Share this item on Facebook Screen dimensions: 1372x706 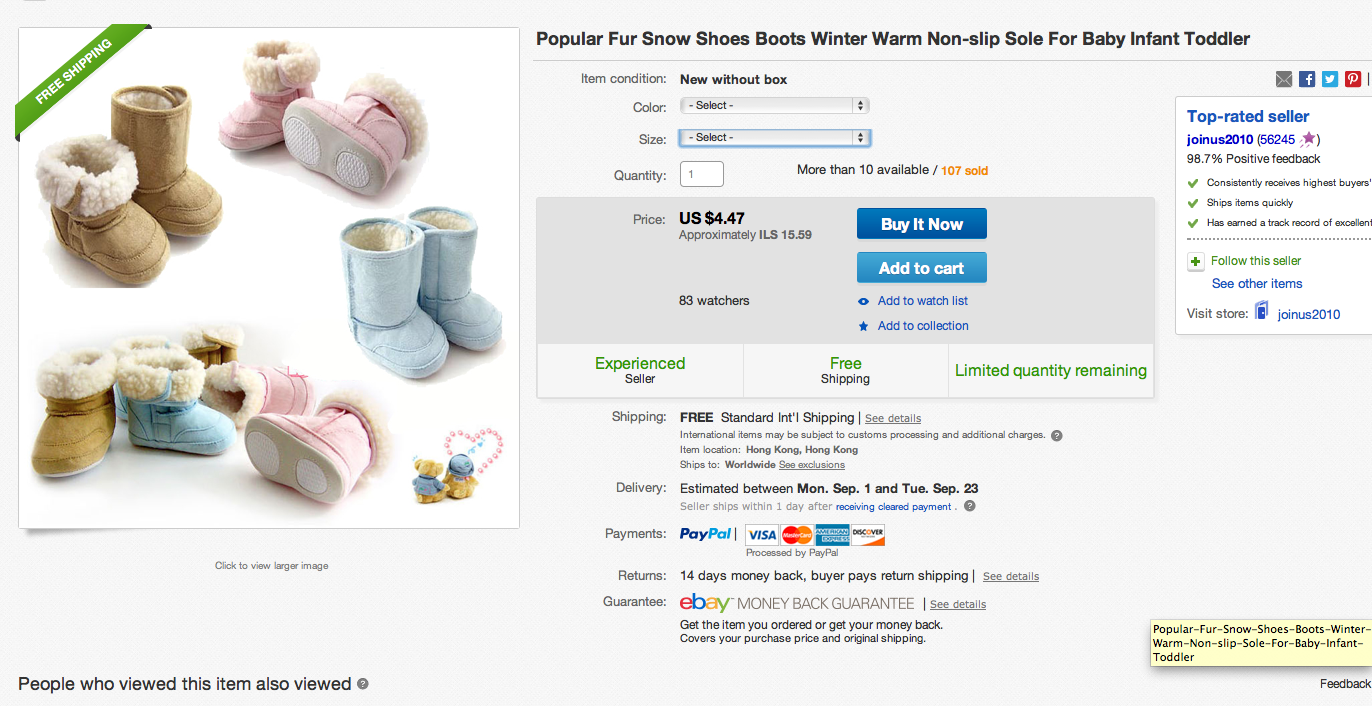pyautogui.click(x=1307, y=79)
